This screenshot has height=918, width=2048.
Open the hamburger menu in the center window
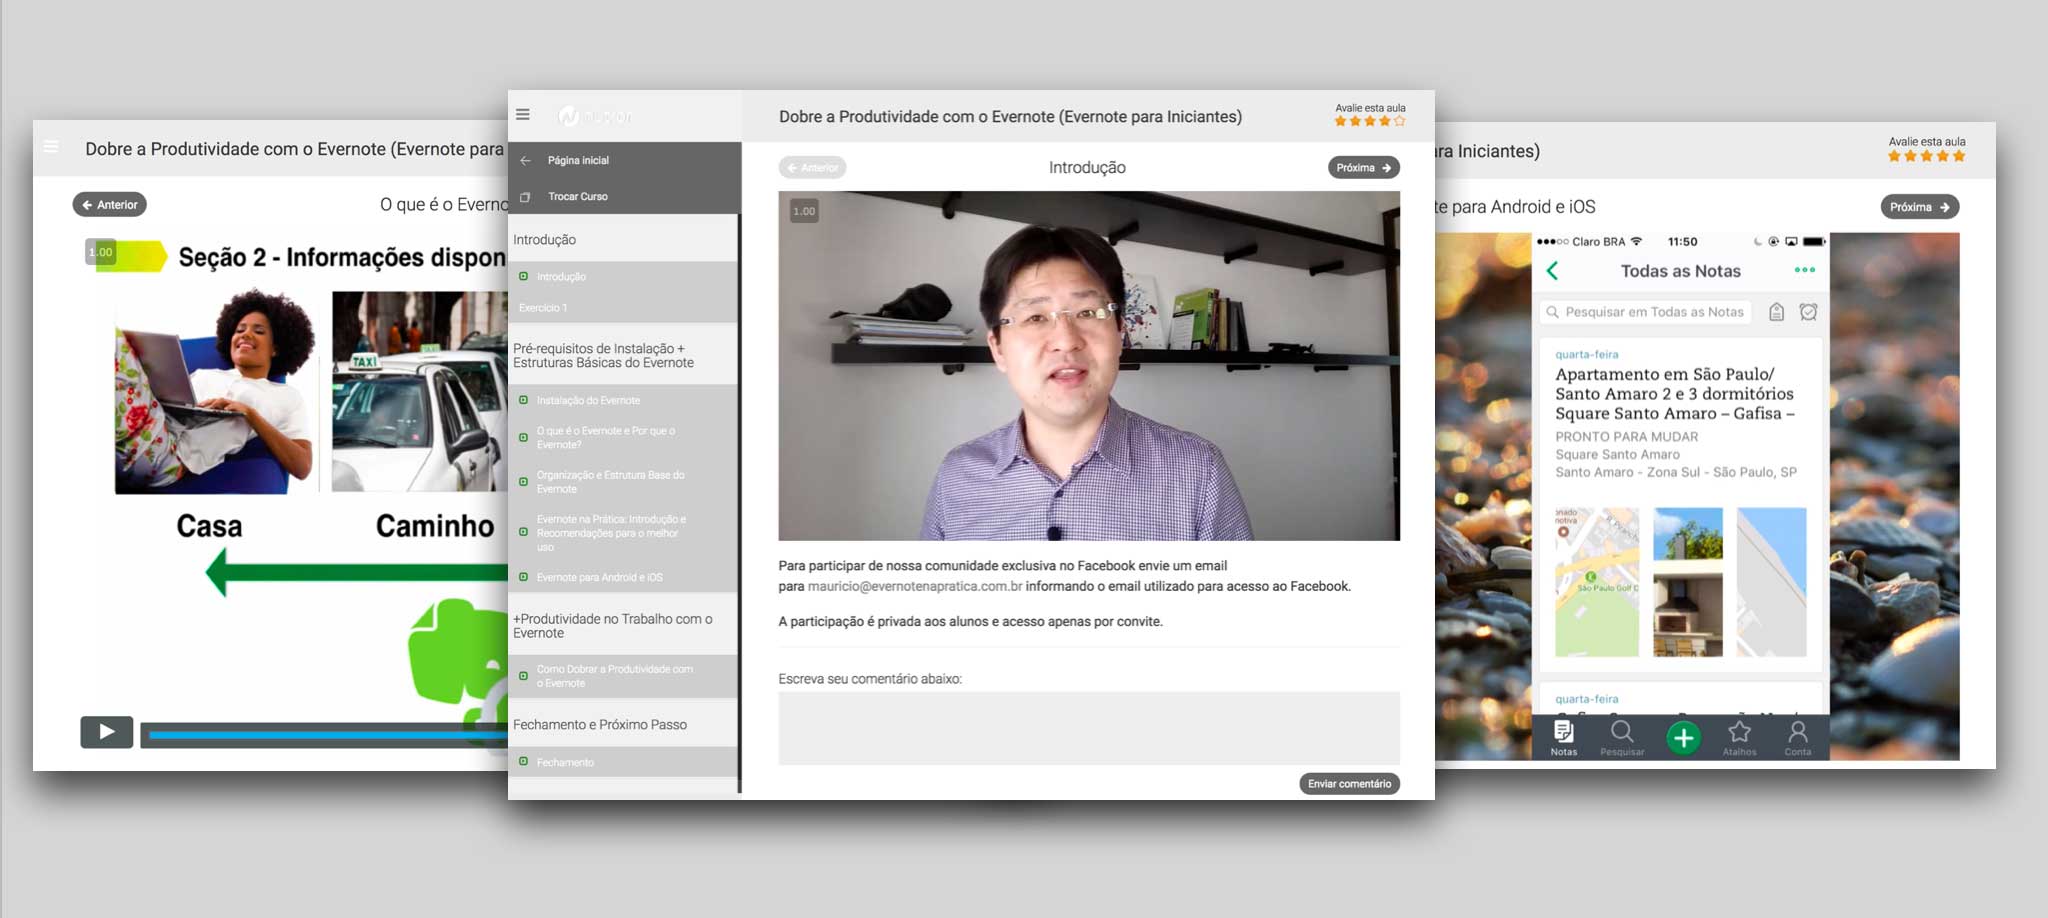522,115
